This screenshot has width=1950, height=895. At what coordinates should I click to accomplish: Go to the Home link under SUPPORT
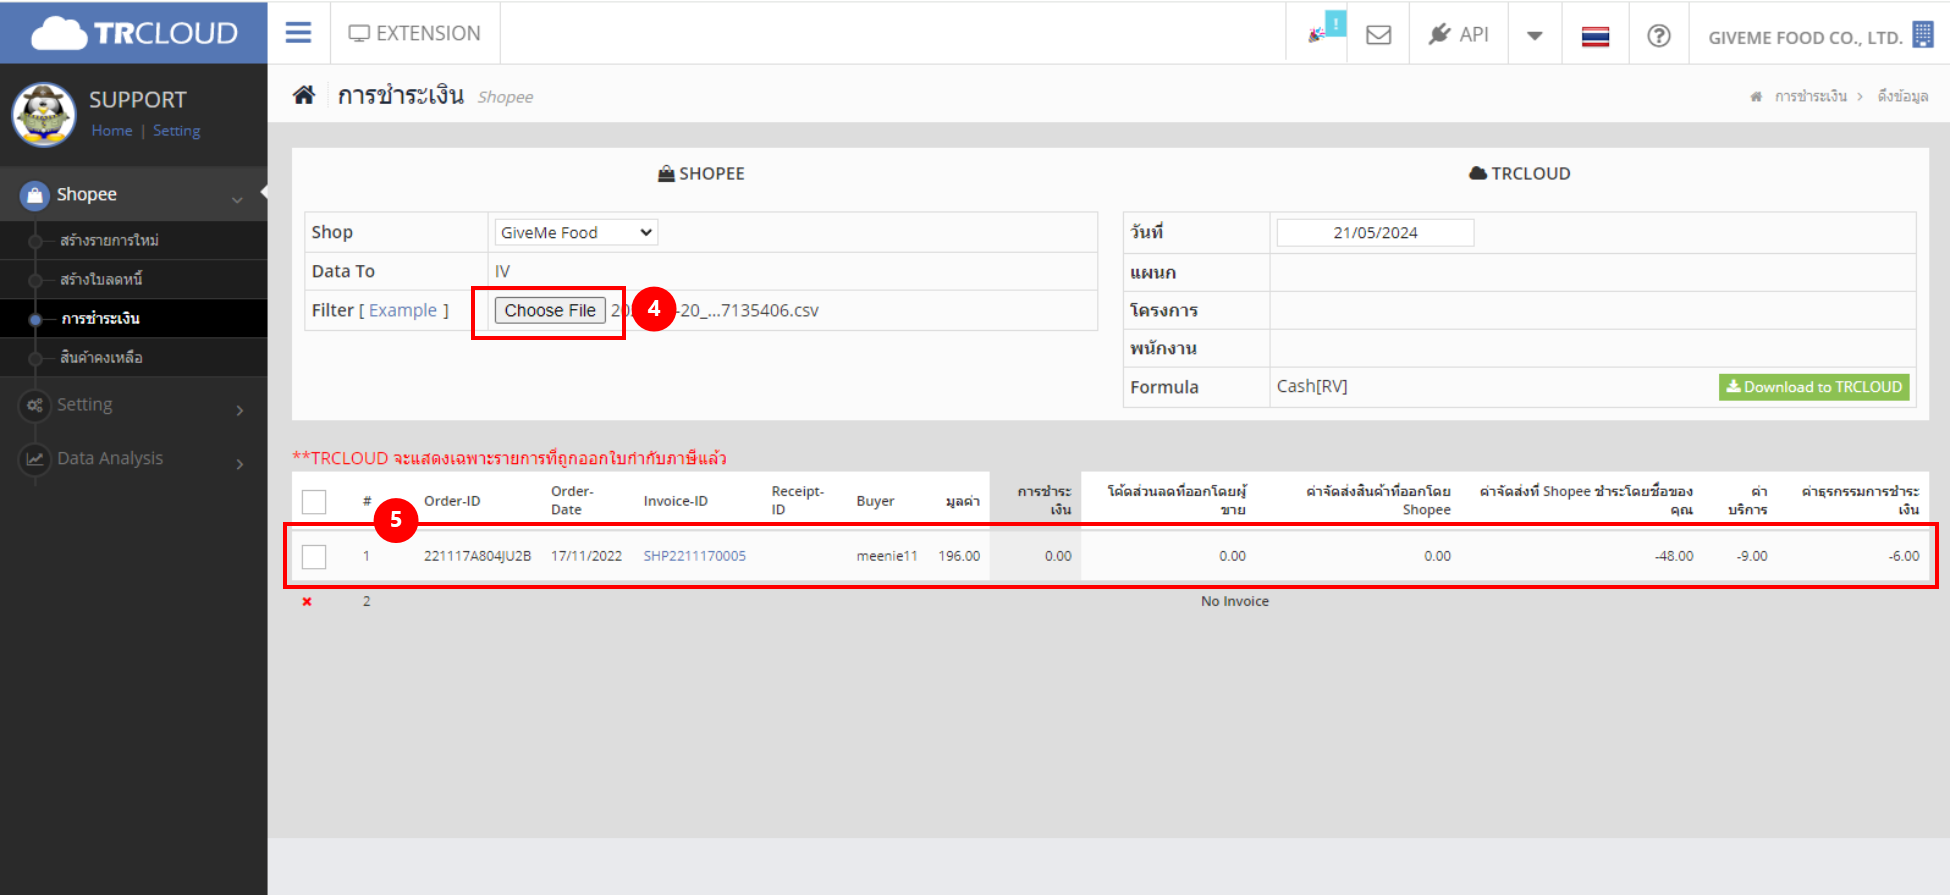point(112,130)
